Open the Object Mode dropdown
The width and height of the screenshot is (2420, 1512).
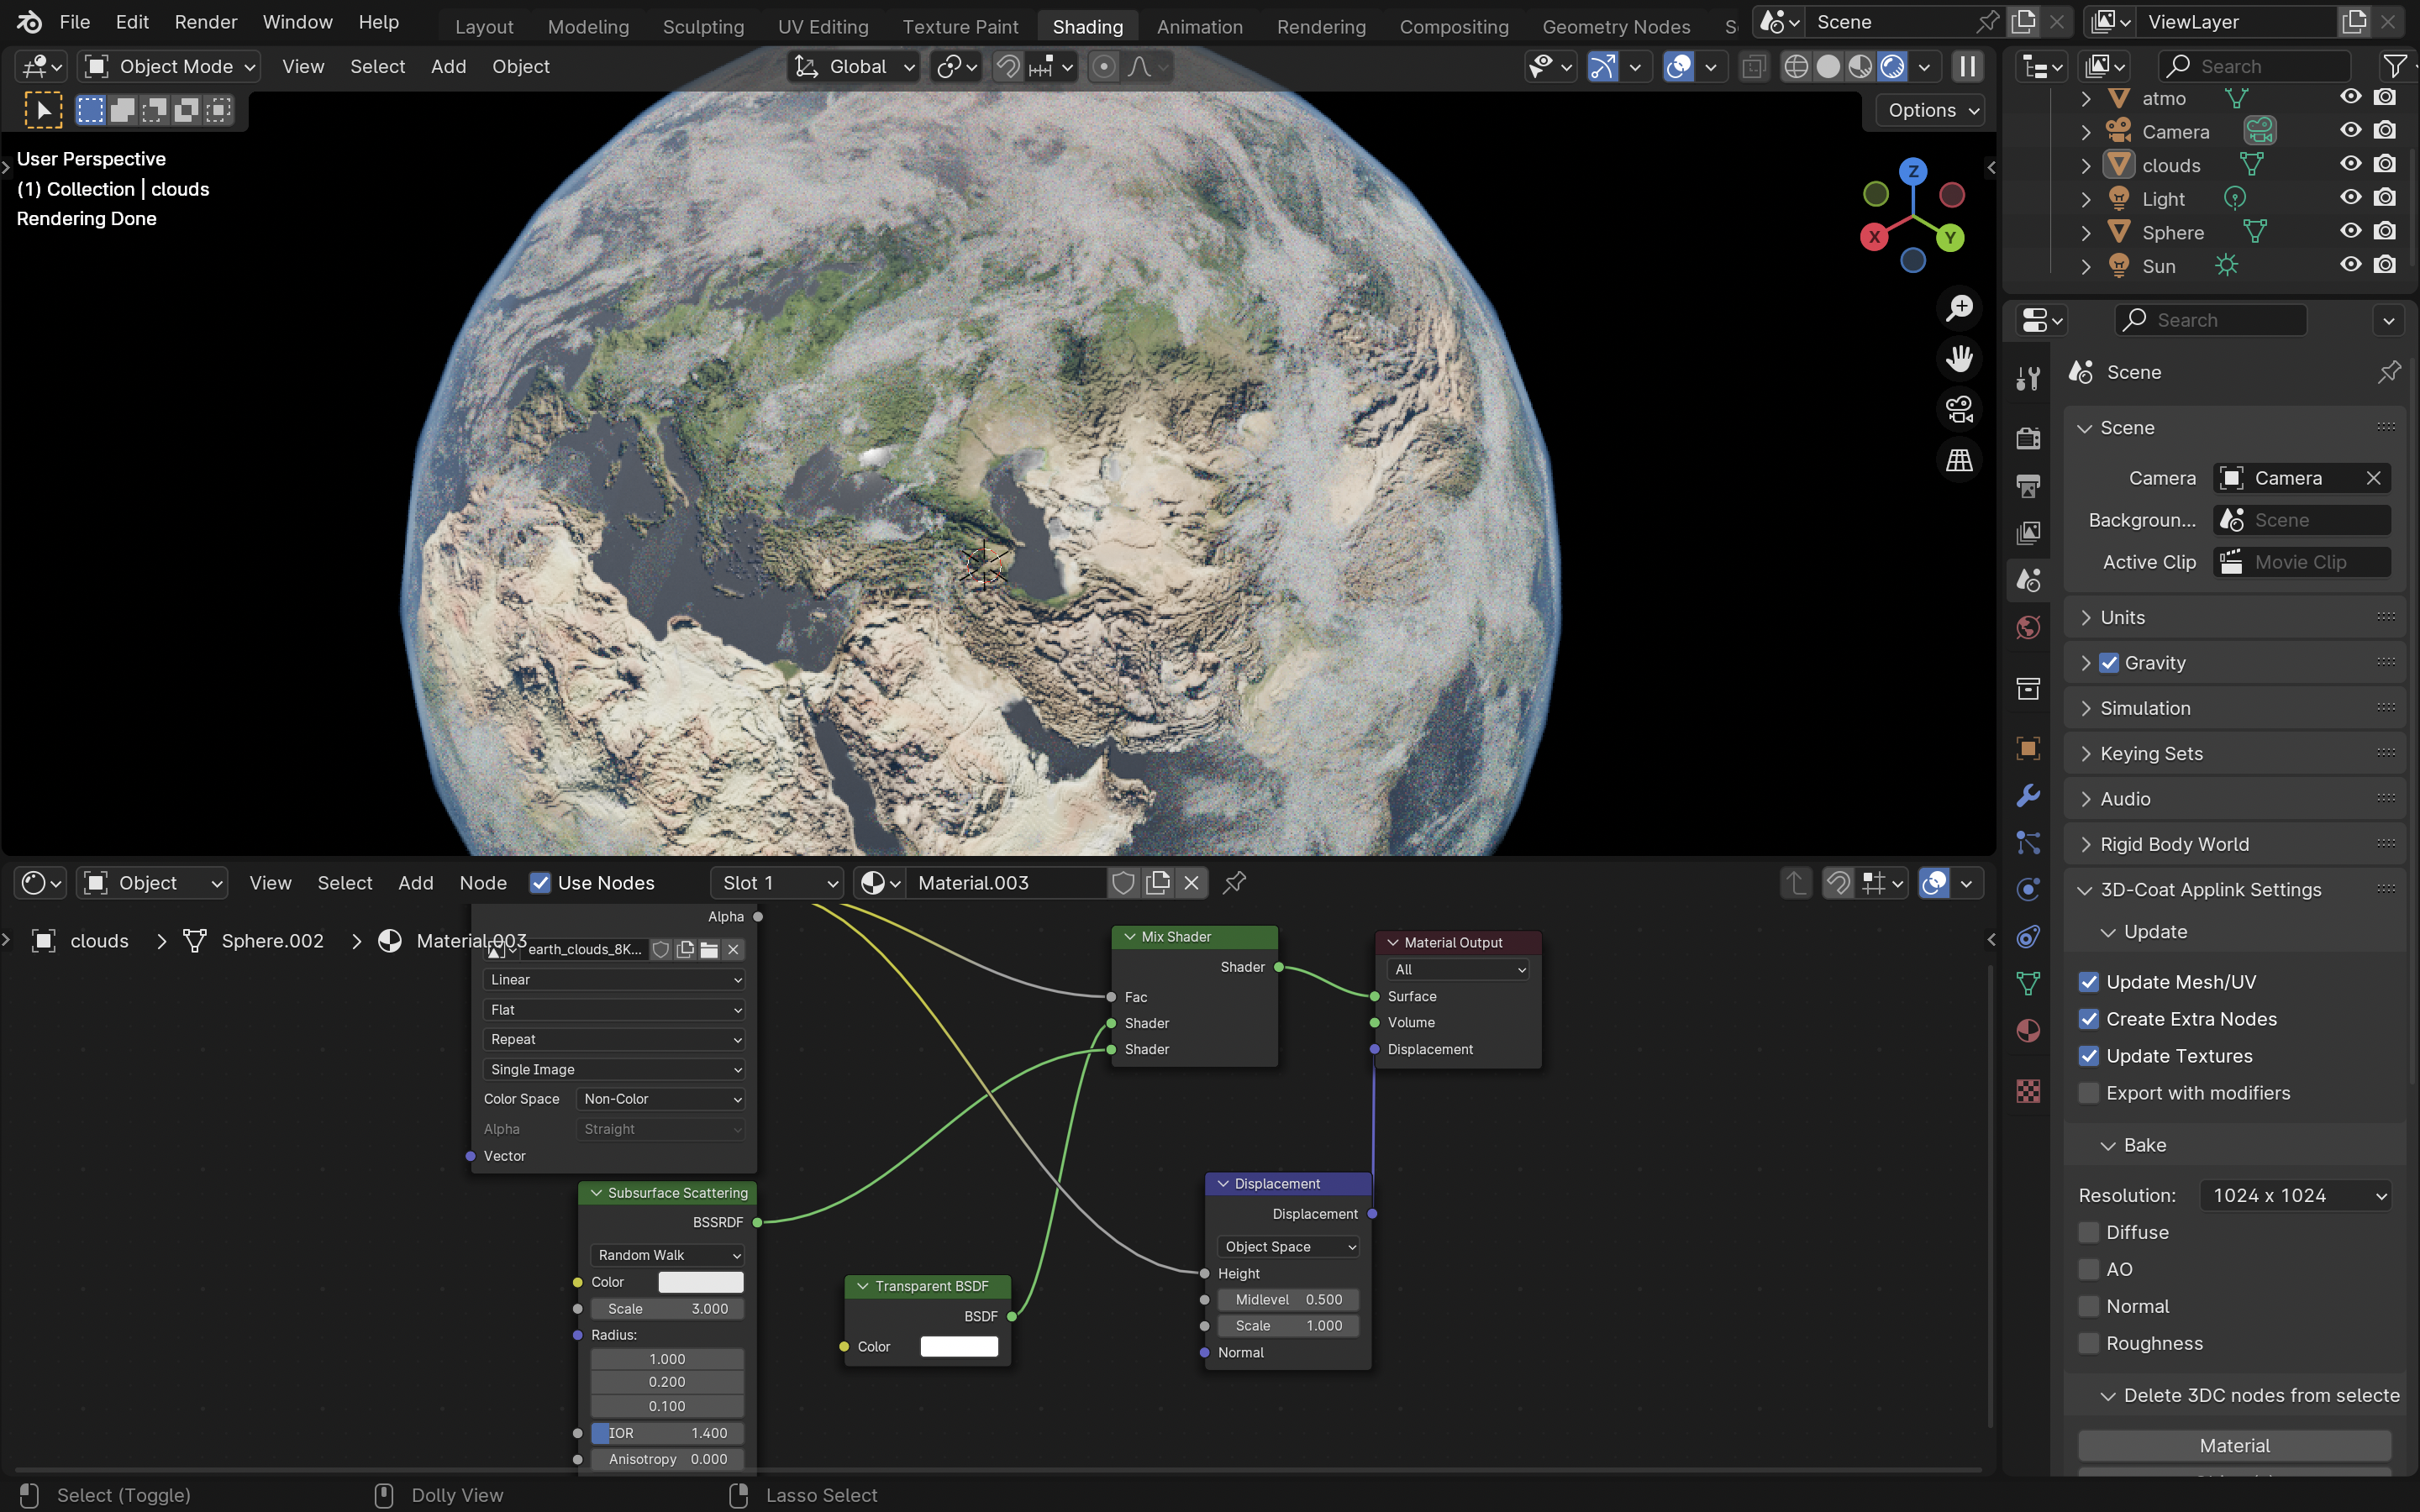tap(170, 67)
